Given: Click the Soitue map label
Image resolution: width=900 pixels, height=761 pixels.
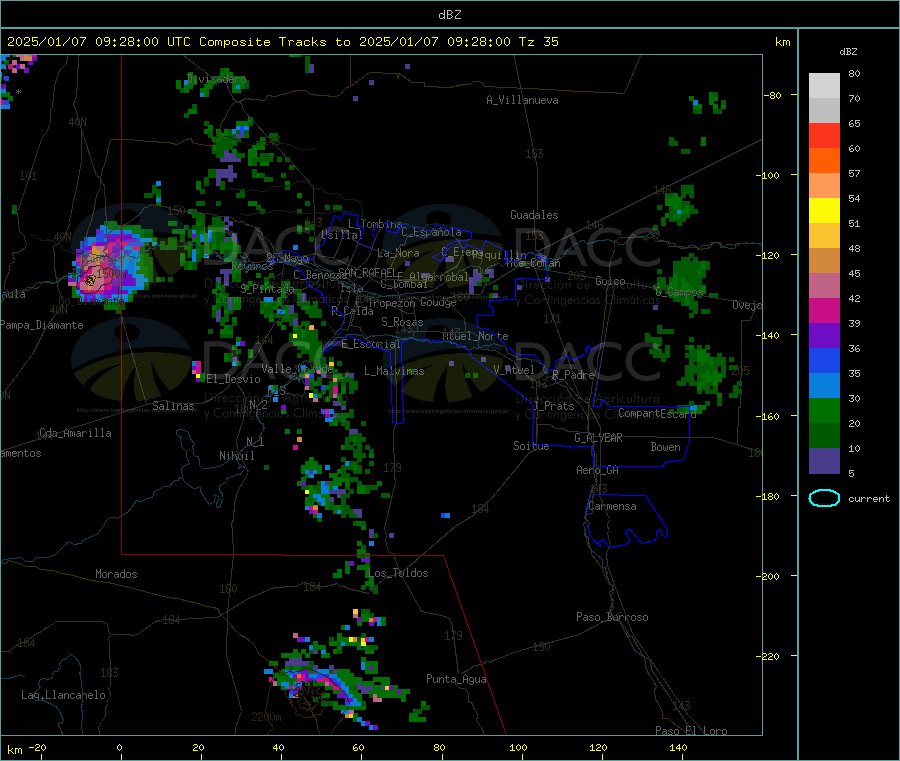Looking at the screenshot, I should (531, 446).
